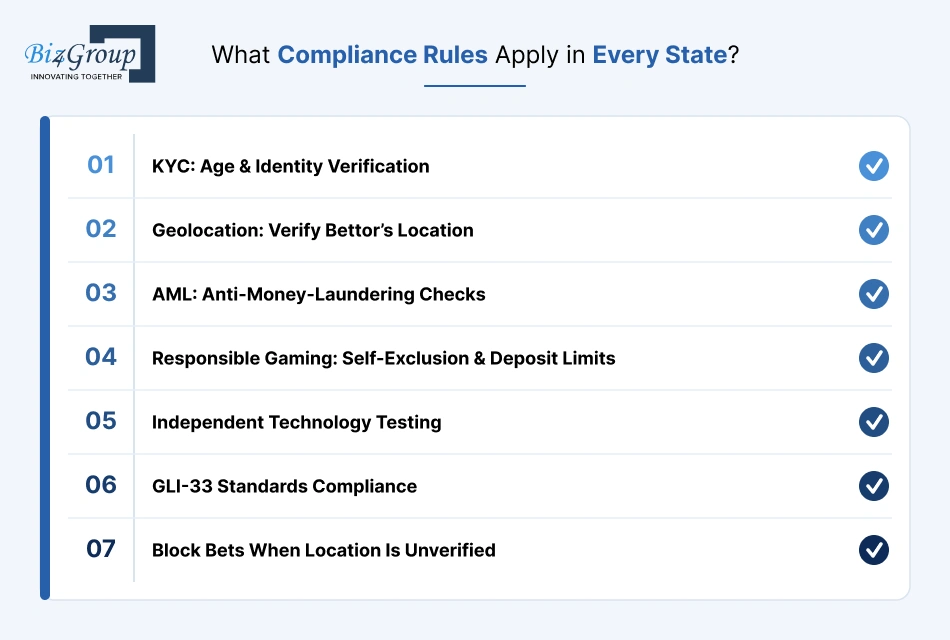Click "Independent Technology Testing" text
This screenshot has width=950, height=640.
point(296,422)
